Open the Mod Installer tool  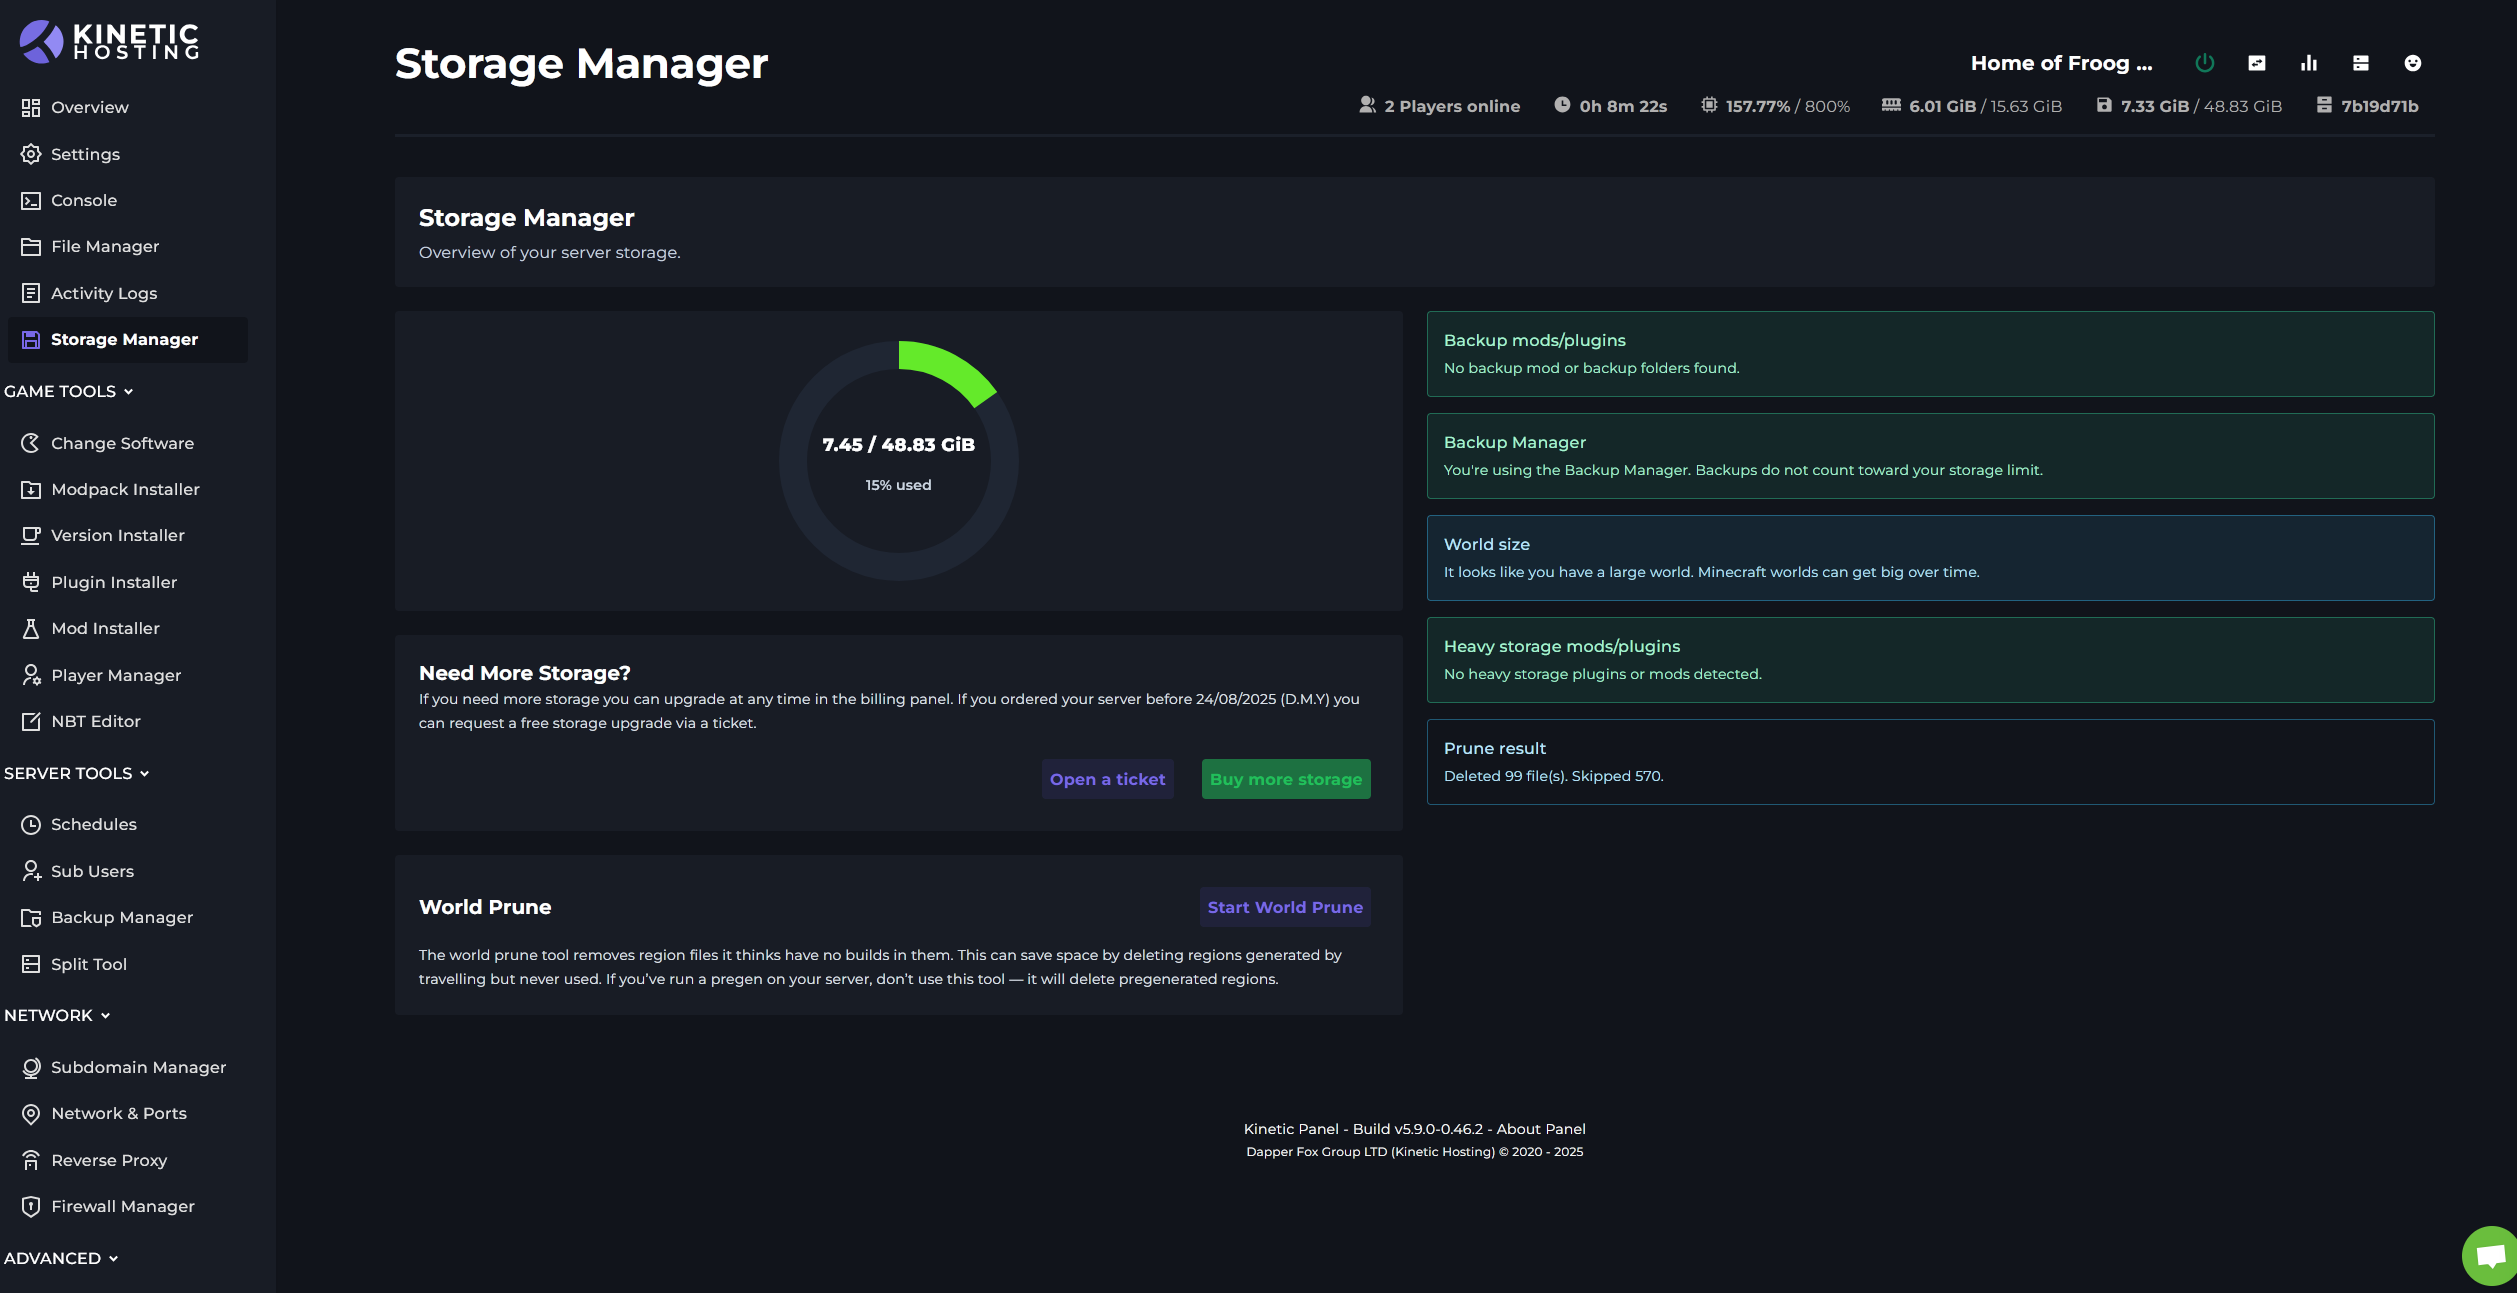(x=103, y=628)
